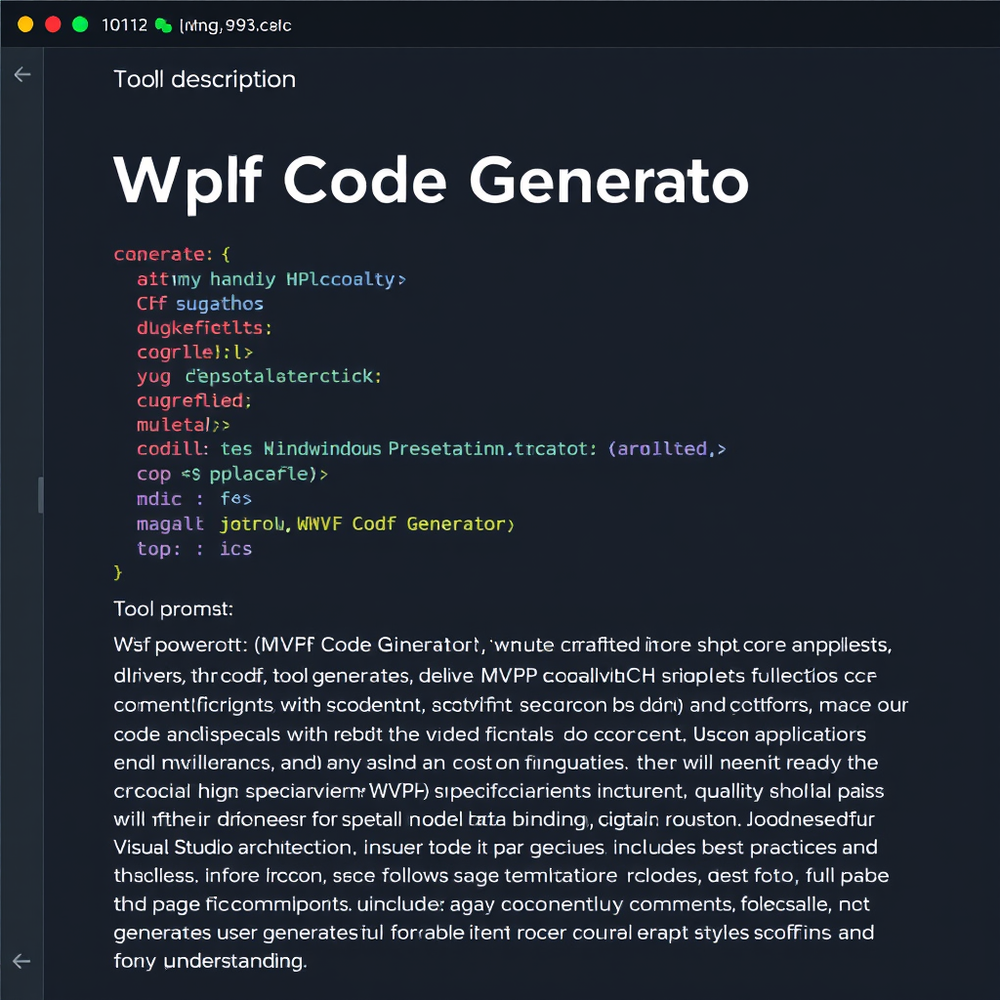Select the Tool description heading
This screenshot has height=1000, width=1000.
204,79
